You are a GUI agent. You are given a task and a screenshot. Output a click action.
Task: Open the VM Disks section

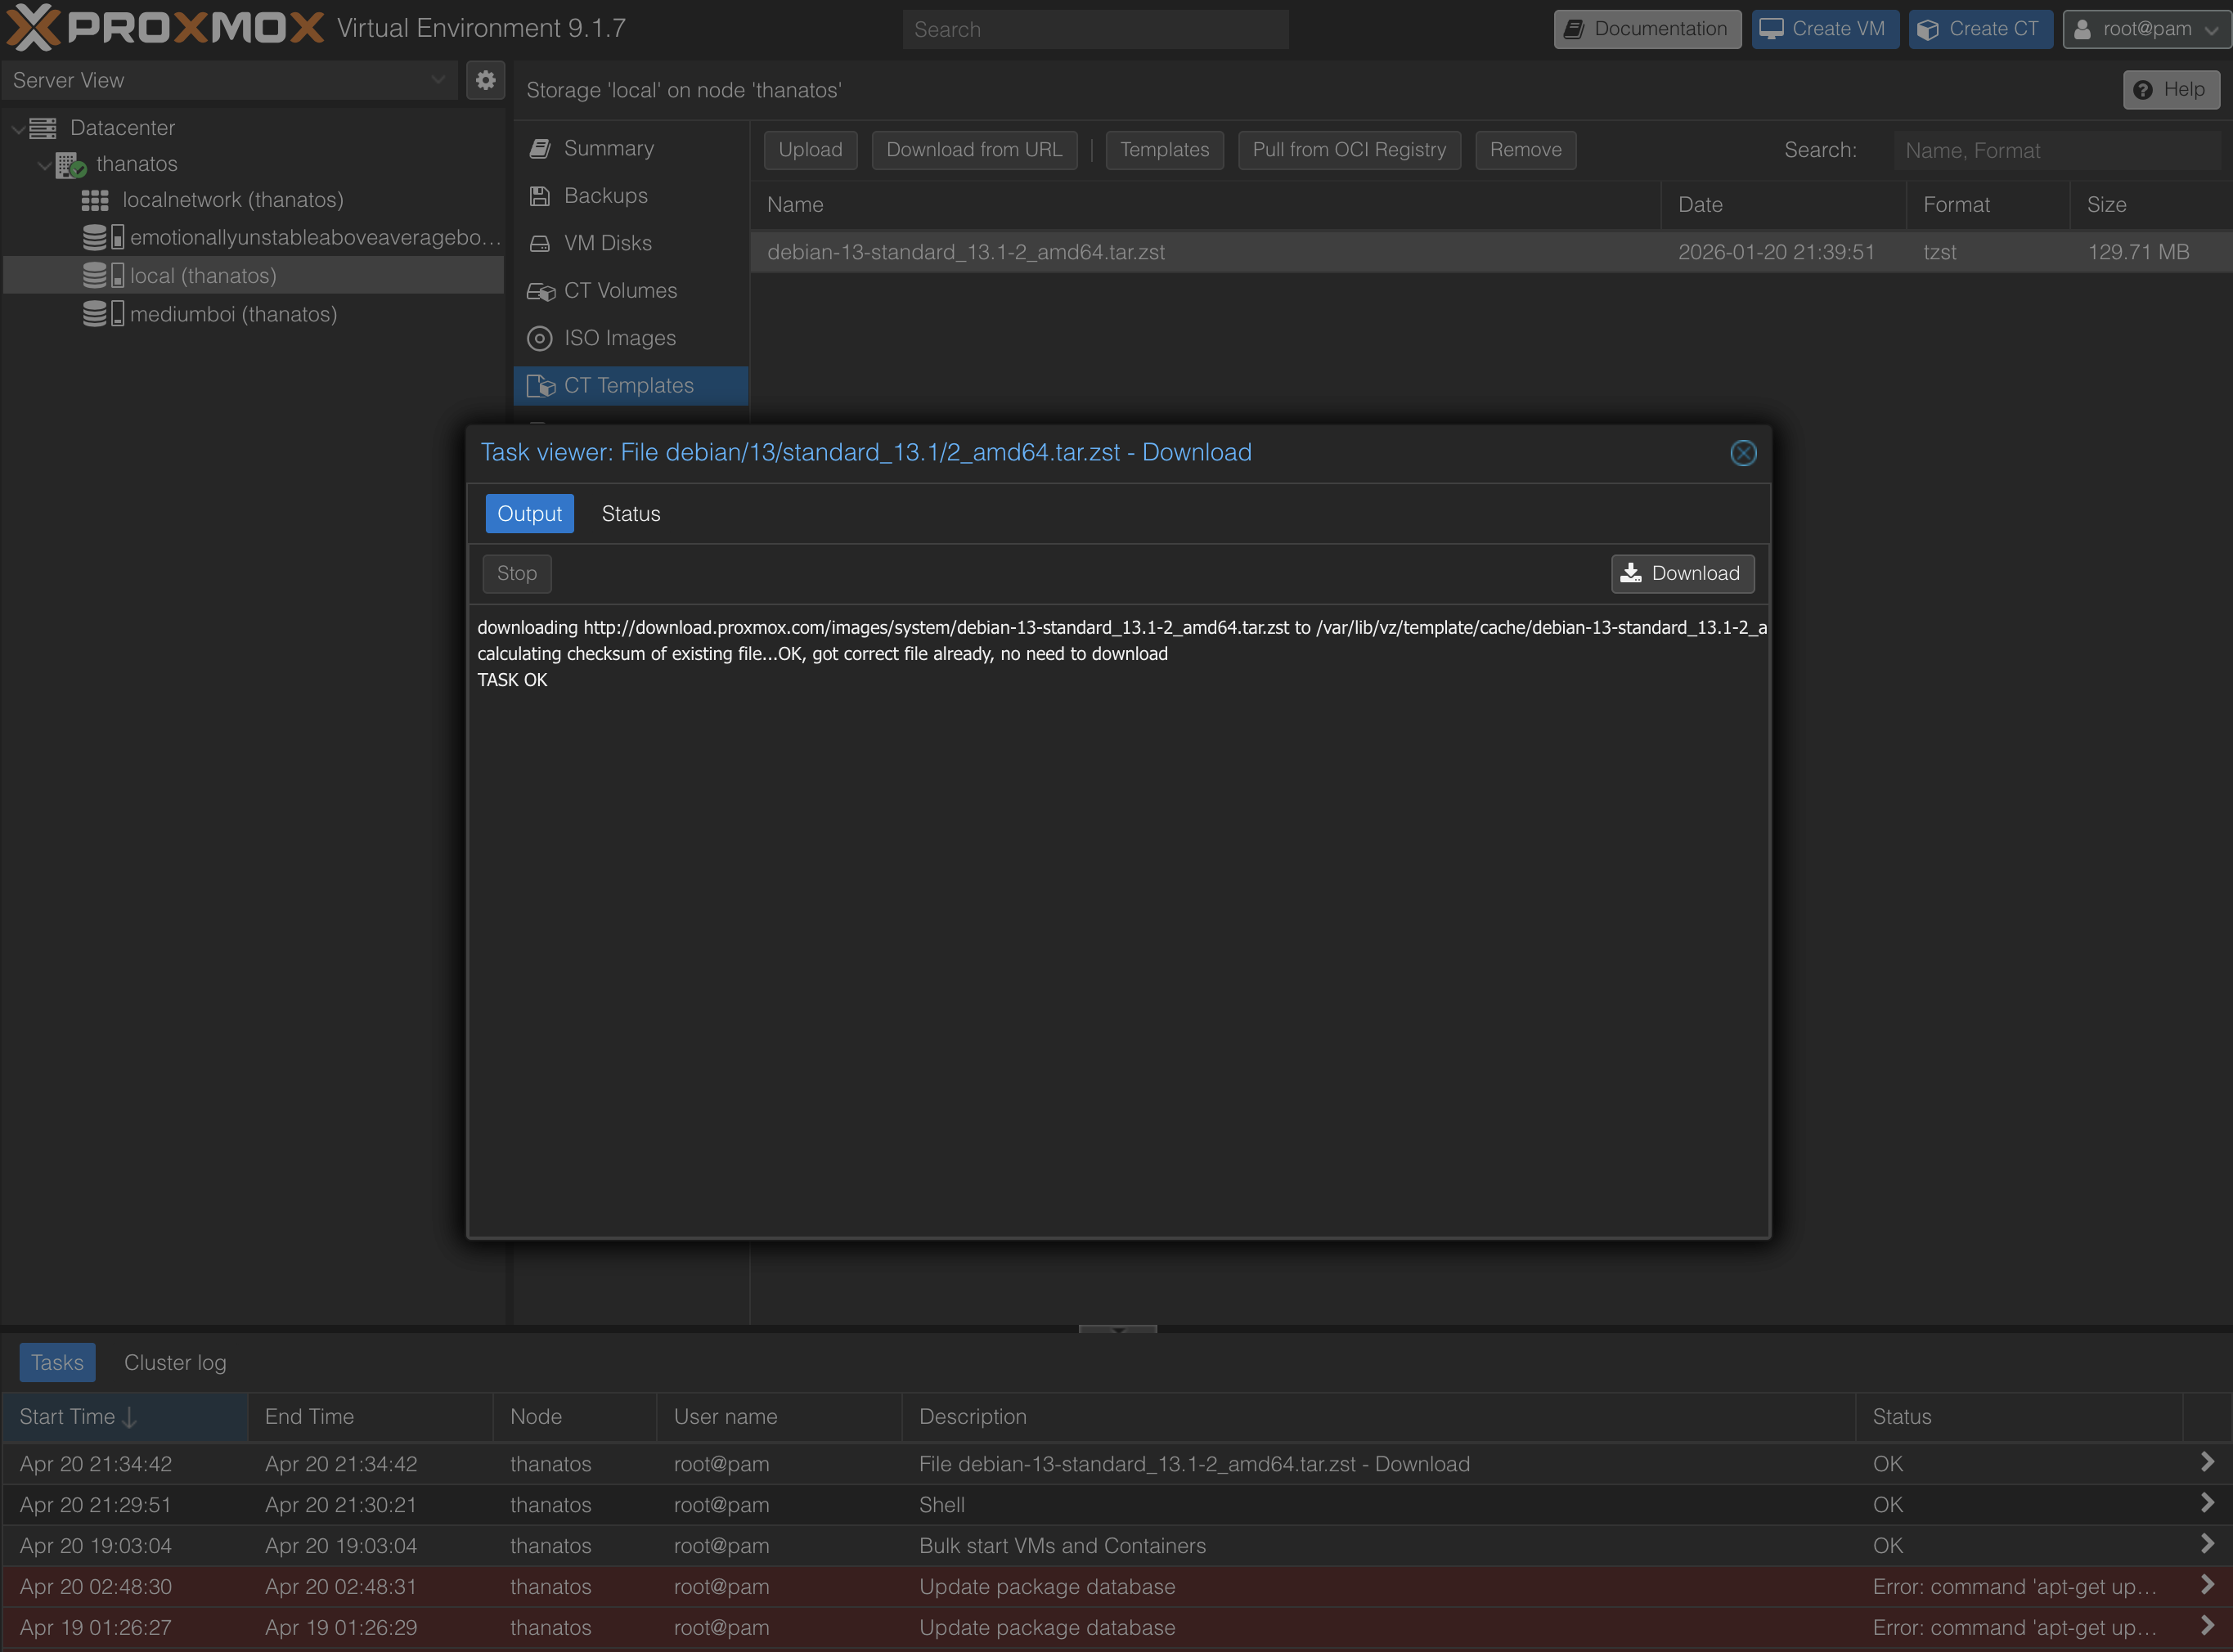(631, 243)
